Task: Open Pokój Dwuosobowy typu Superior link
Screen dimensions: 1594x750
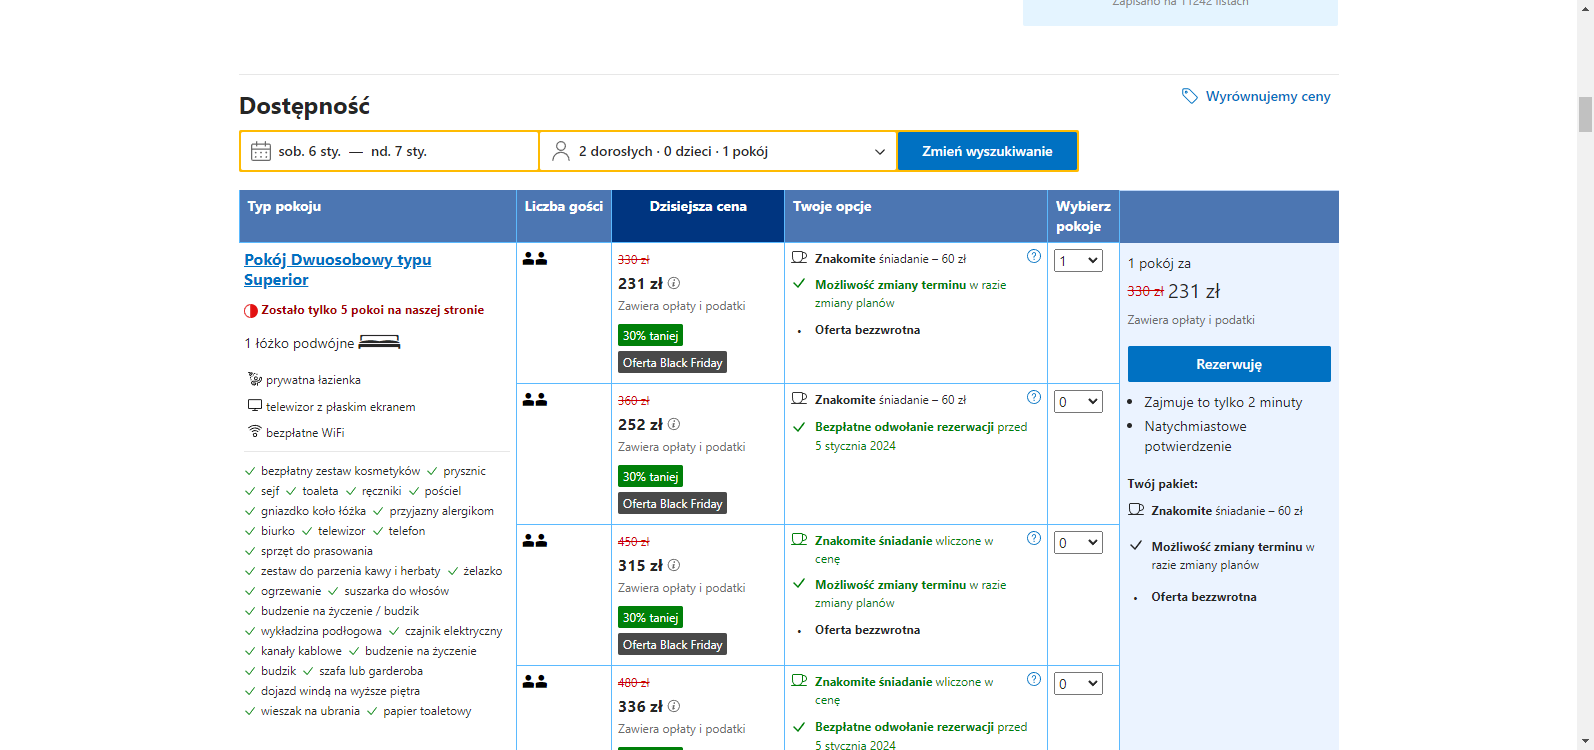Action: [x=338, y=269]
